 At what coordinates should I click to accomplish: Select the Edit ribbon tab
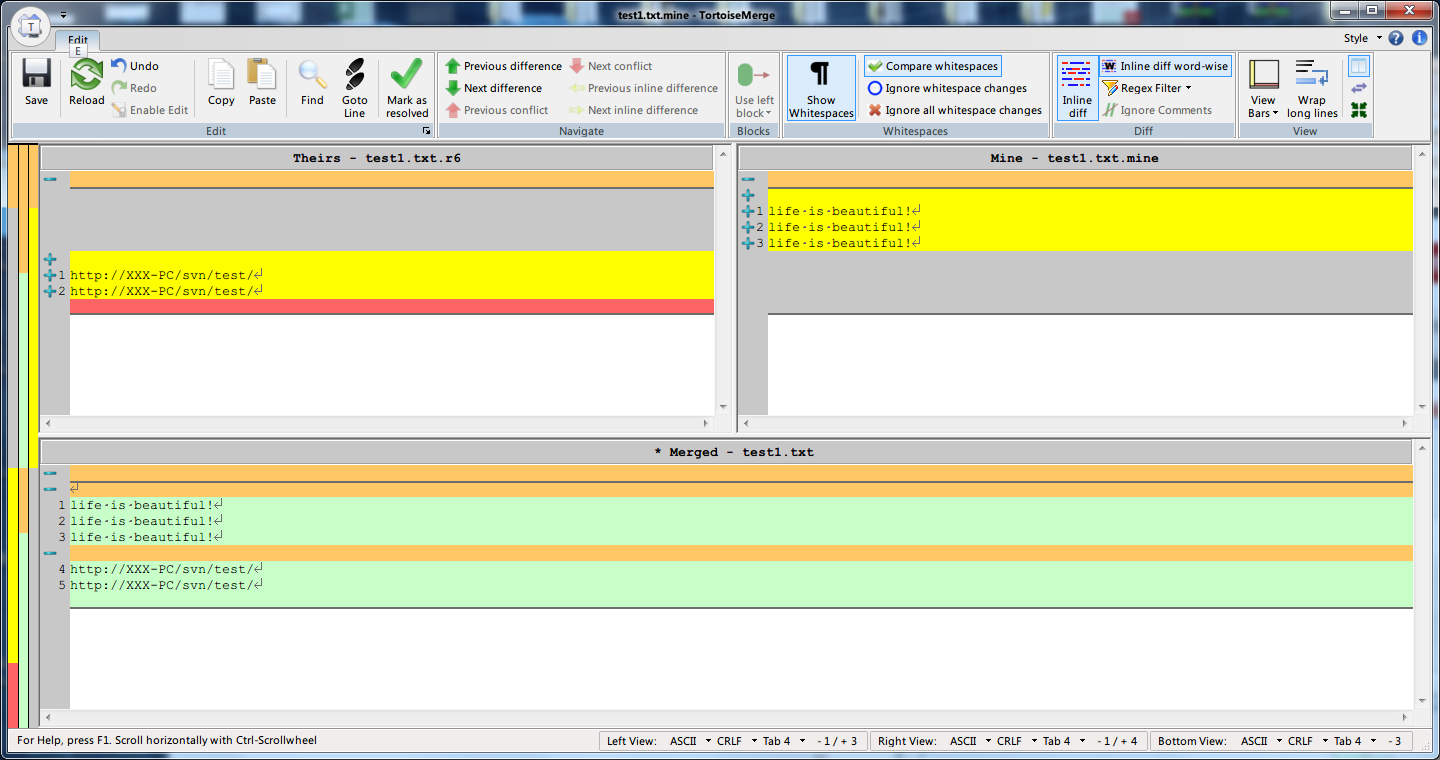coord(78,40)
